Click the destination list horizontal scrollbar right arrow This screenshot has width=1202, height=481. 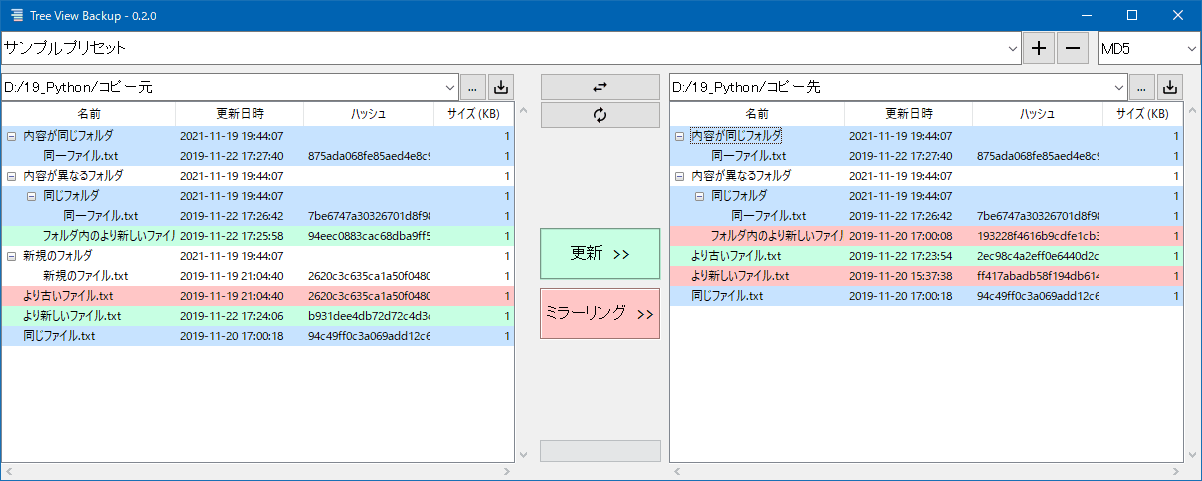(x=1176, y=471)
